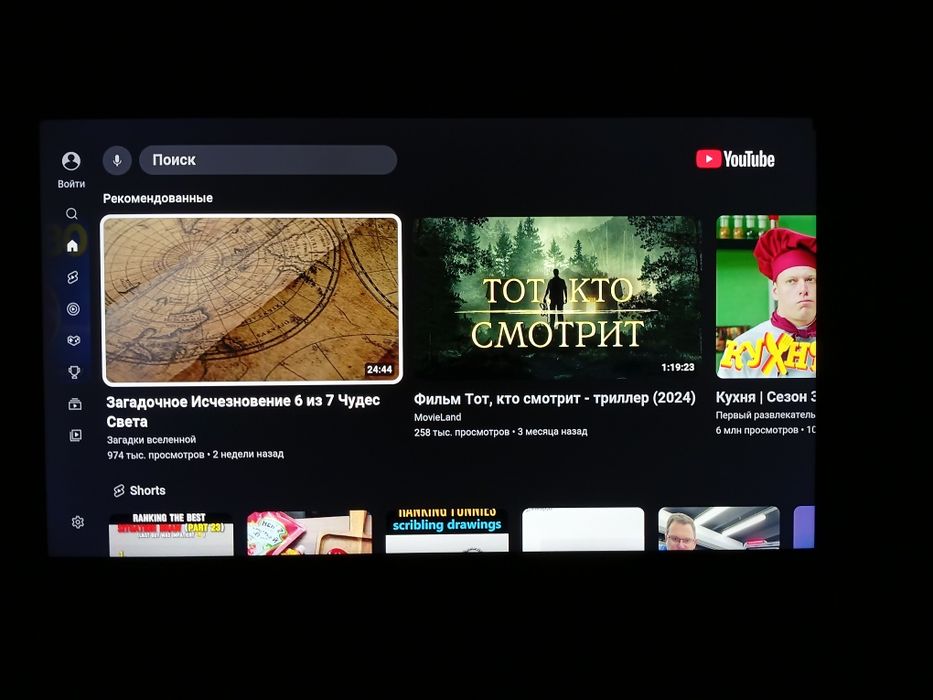Open the settings gear in the sidebar
The image size is (933, 700).
point(78,522)
